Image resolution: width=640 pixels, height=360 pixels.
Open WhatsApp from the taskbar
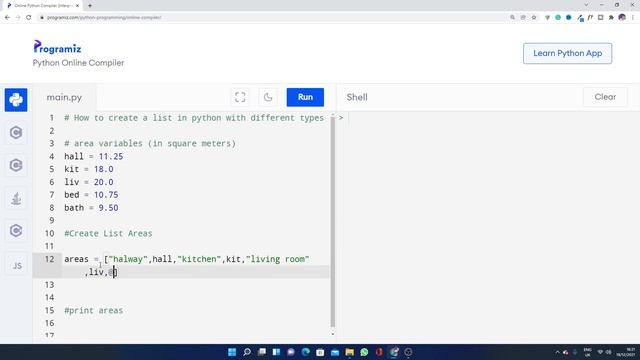pyautogui.click(x=364, y=352)
